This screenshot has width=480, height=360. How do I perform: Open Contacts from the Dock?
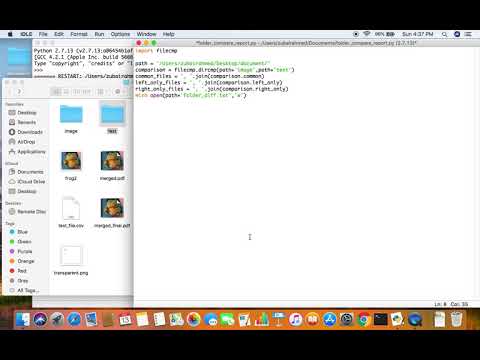click(x=108, y=319)
